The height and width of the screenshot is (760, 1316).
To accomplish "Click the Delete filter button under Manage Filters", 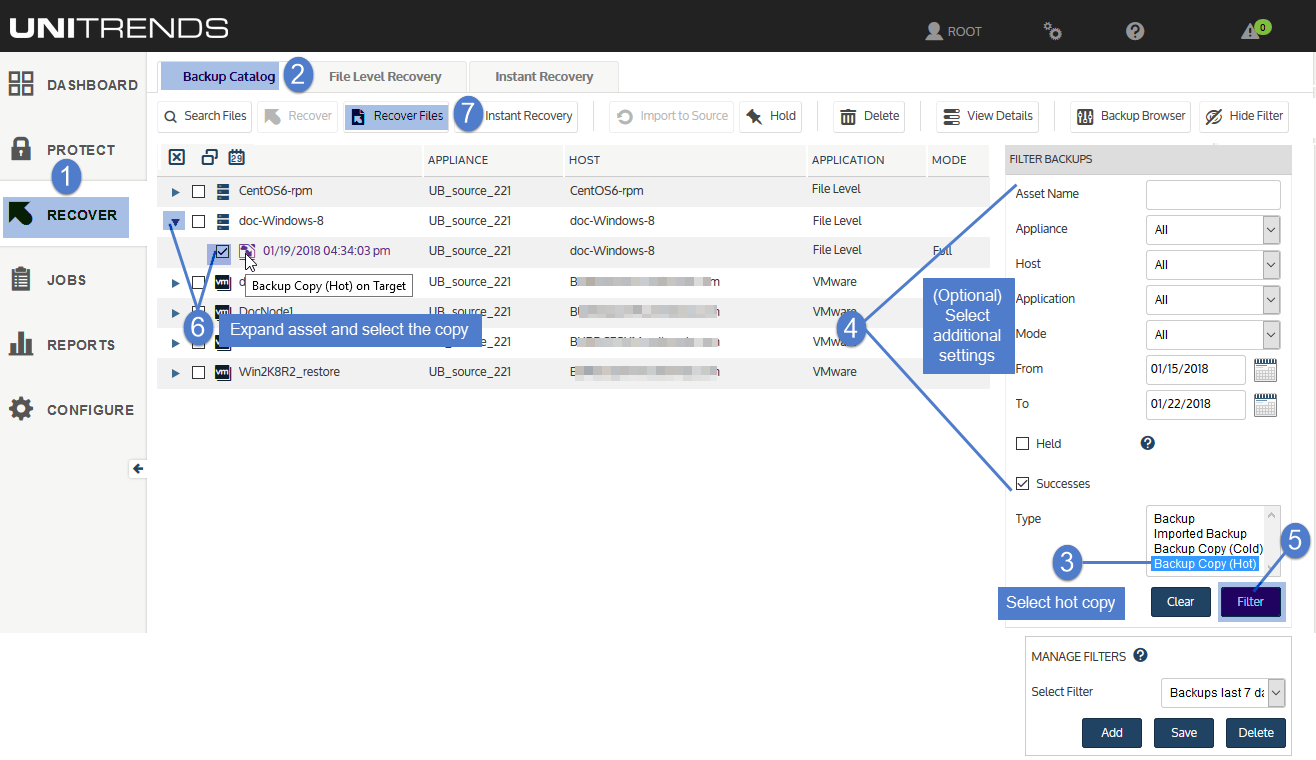I will pyautogui.click(x=1256, y=733).
